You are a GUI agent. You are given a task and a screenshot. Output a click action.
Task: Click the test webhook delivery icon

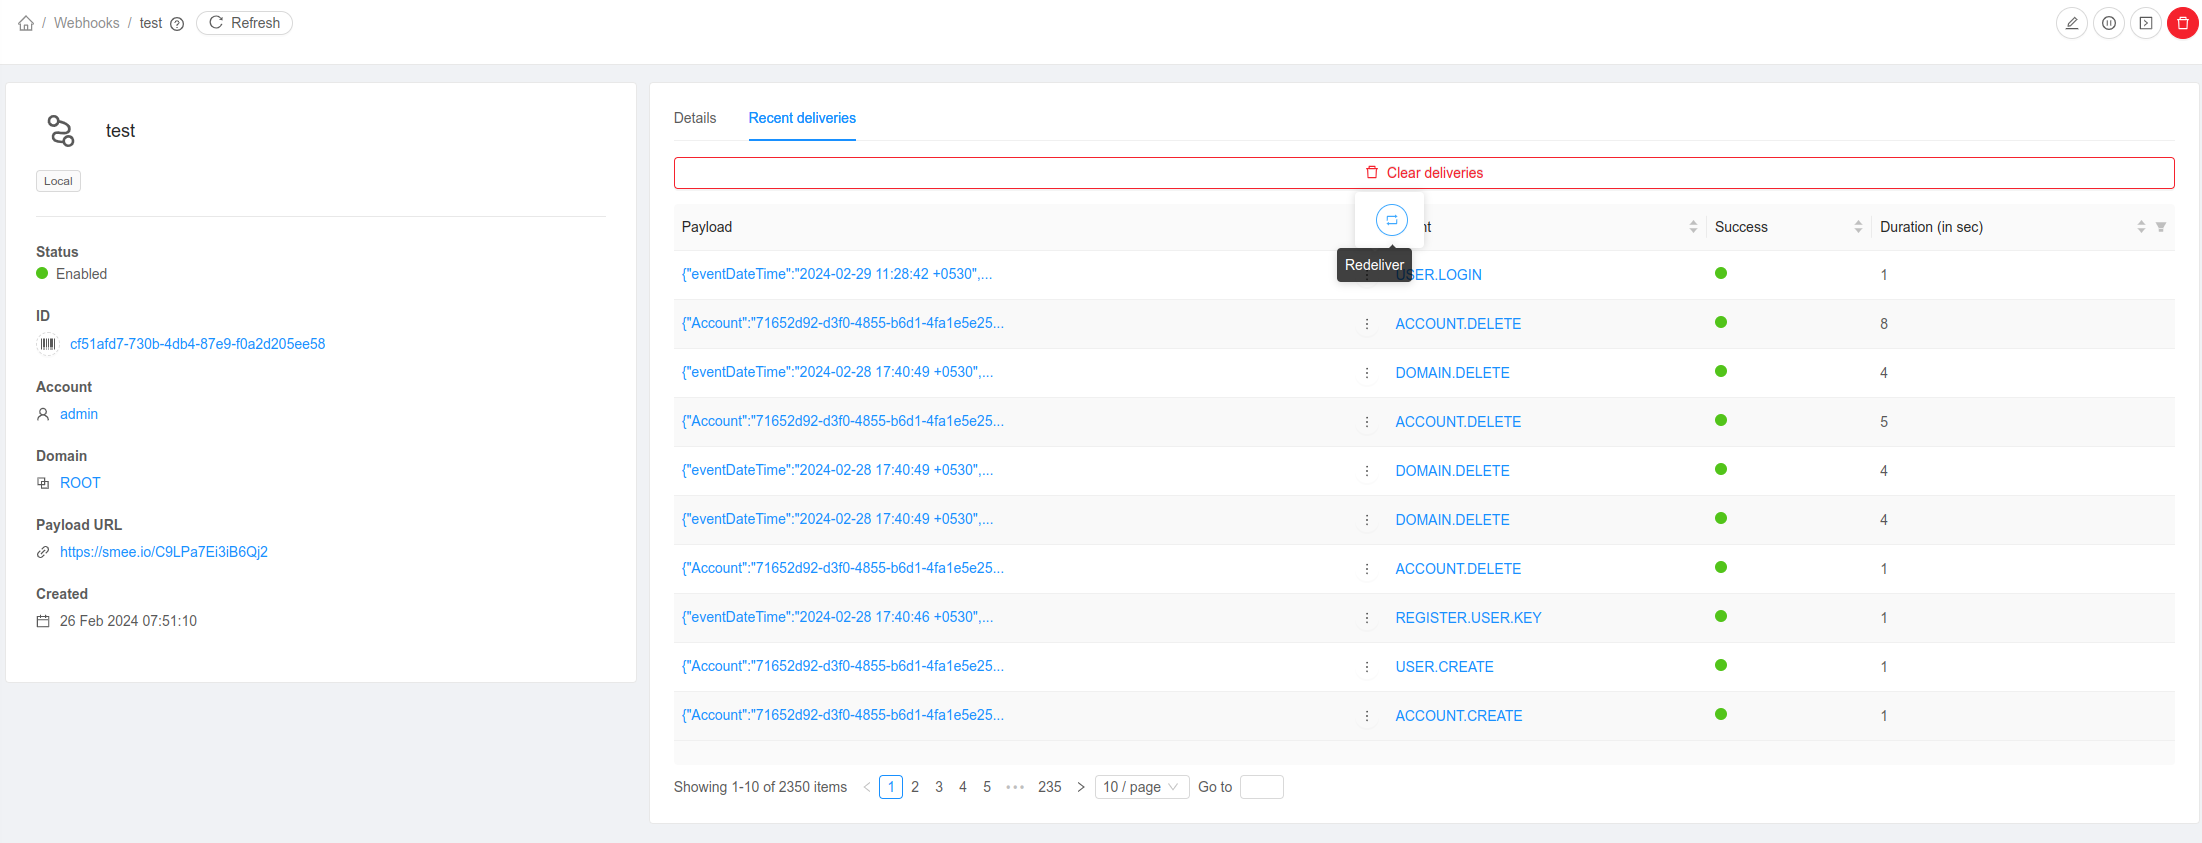click(2145, 23)
